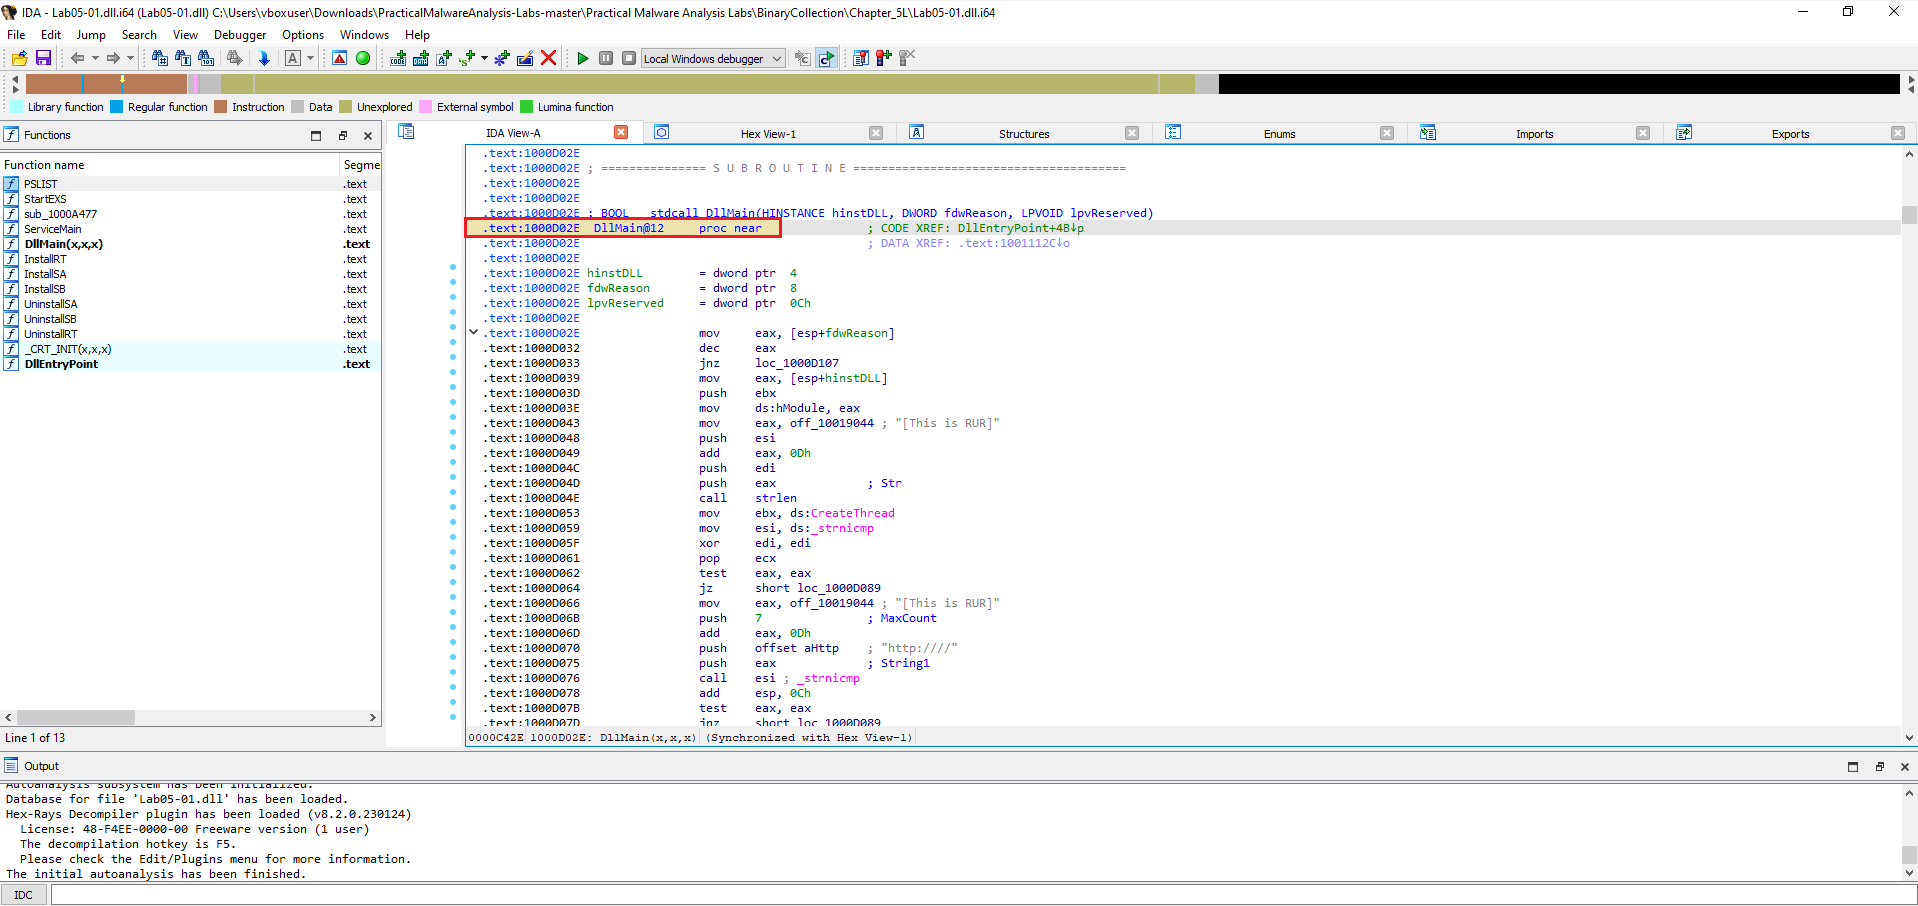Pause the running process
Viewport: 1918px width, 906px height.
pos(605,58)
